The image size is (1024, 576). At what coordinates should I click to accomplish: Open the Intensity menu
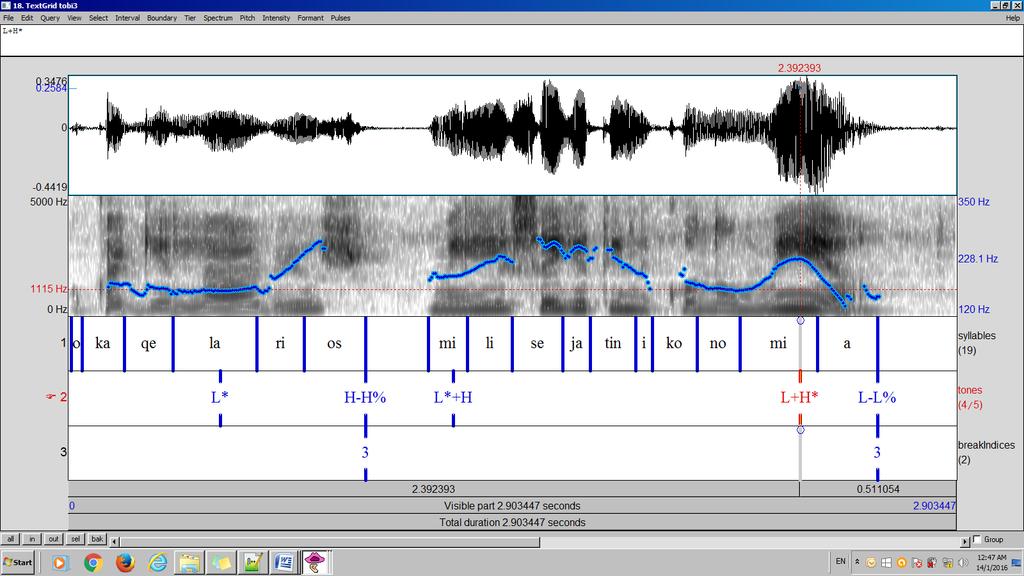pos(276,18)
